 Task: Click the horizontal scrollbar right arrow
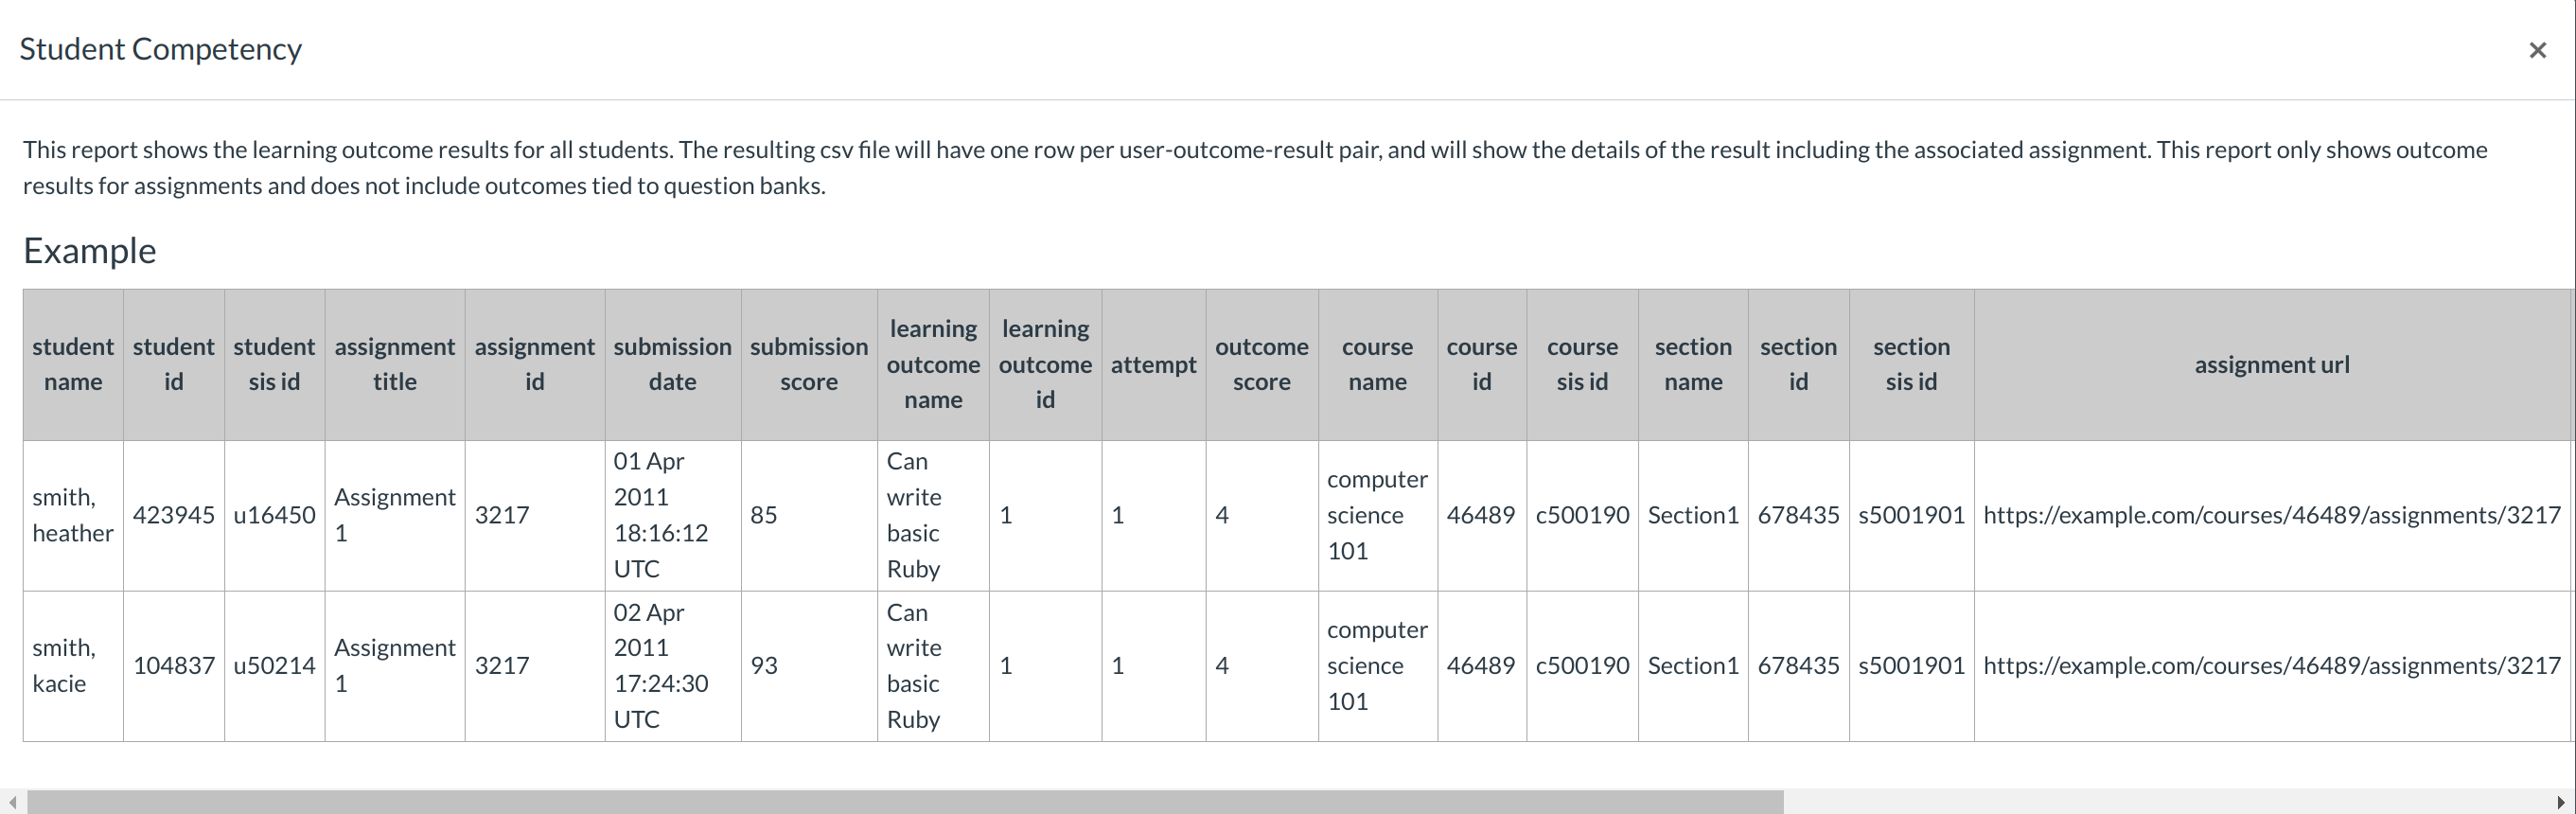tap(2561, 802)
